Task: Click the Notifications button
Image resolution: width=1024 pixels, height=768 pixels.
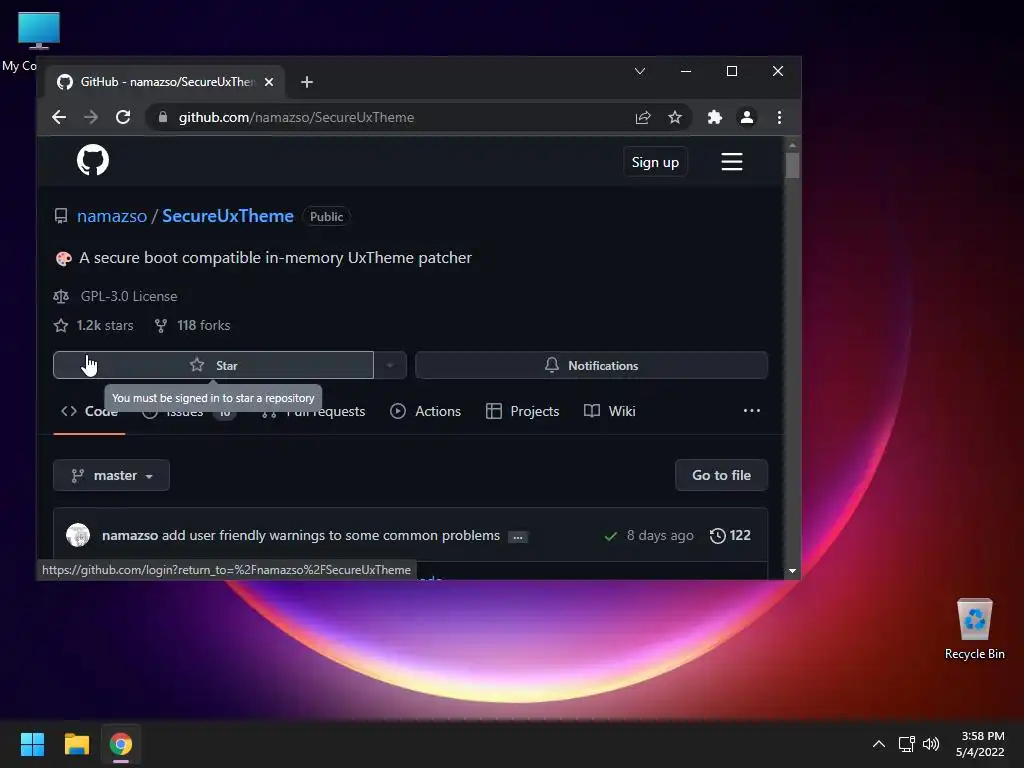Action: tap(591, 365)
